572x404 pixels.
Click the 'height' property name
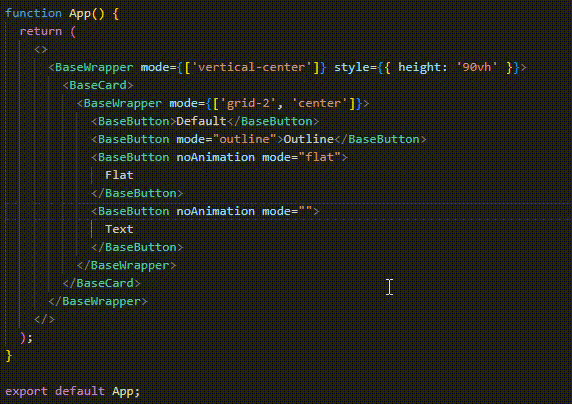click(x=420, y=68)
